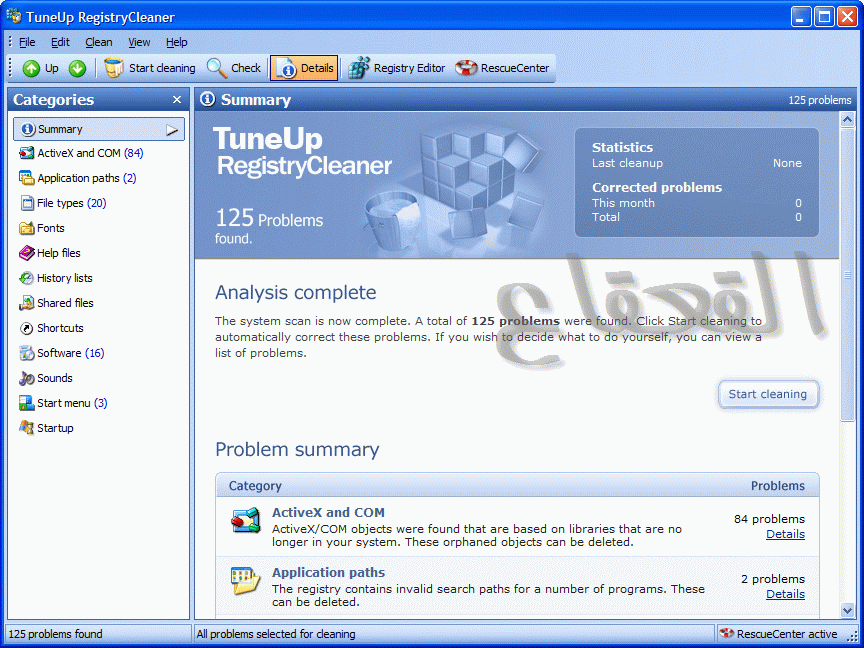Click the green Down arrow icon
Screen dimensions: 864x648
77,68
